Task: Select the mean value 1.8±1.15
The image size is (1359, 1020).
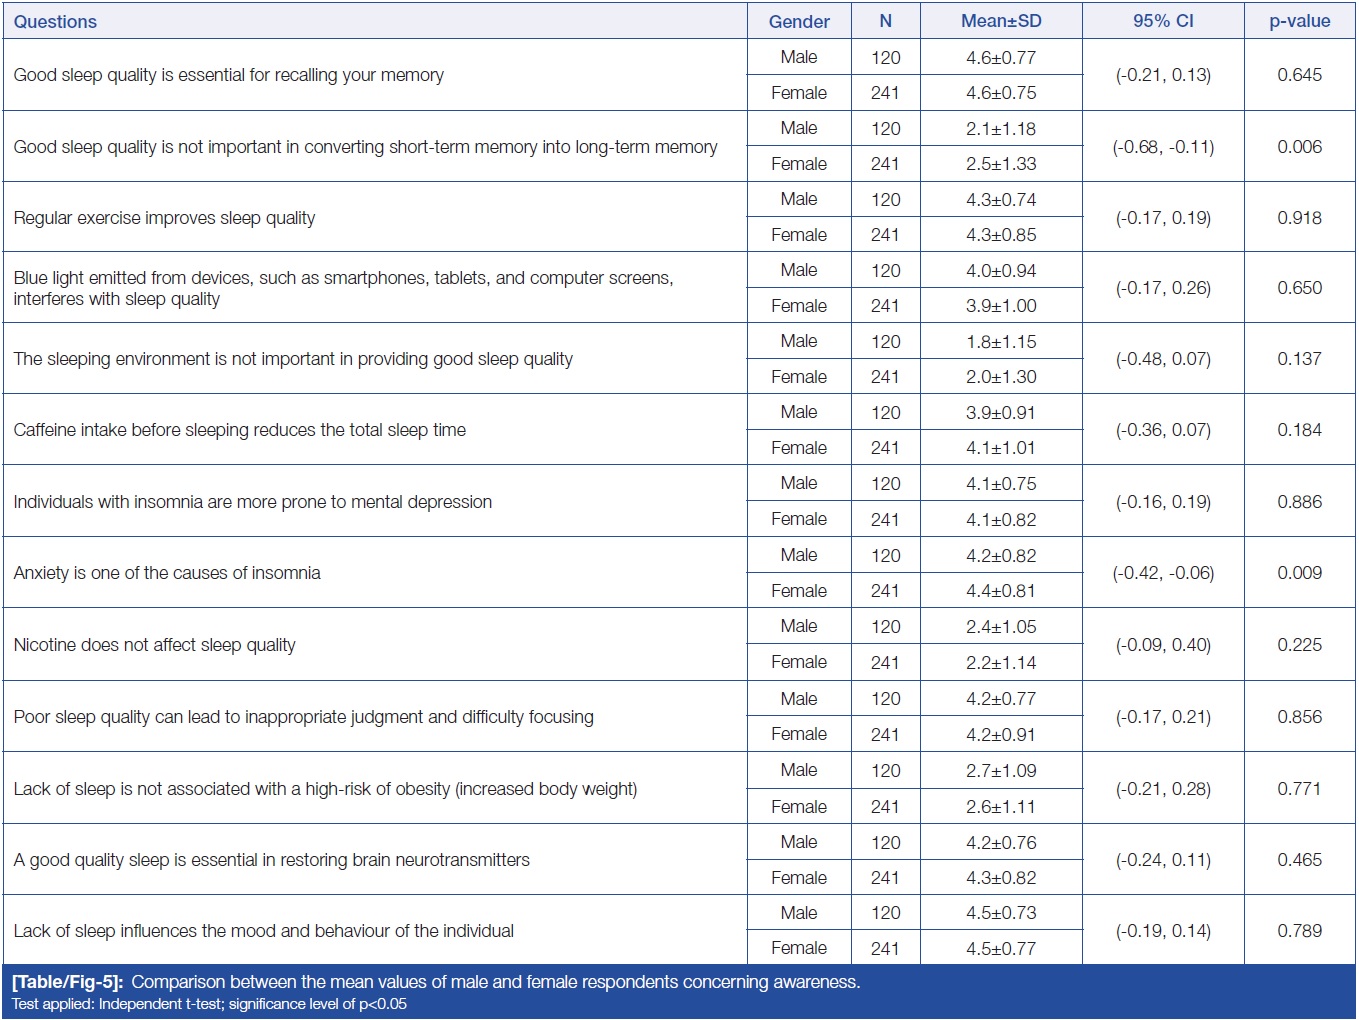Action: (x=1000, y=342)
